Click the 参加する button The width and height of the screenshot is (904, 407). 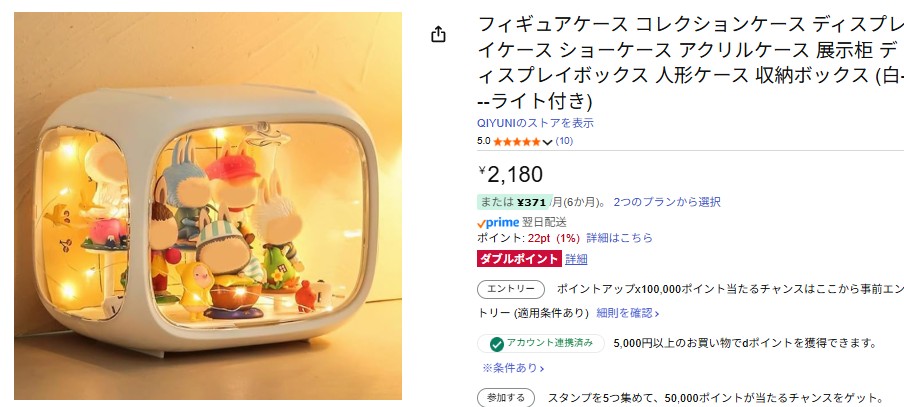coord(506,398)
